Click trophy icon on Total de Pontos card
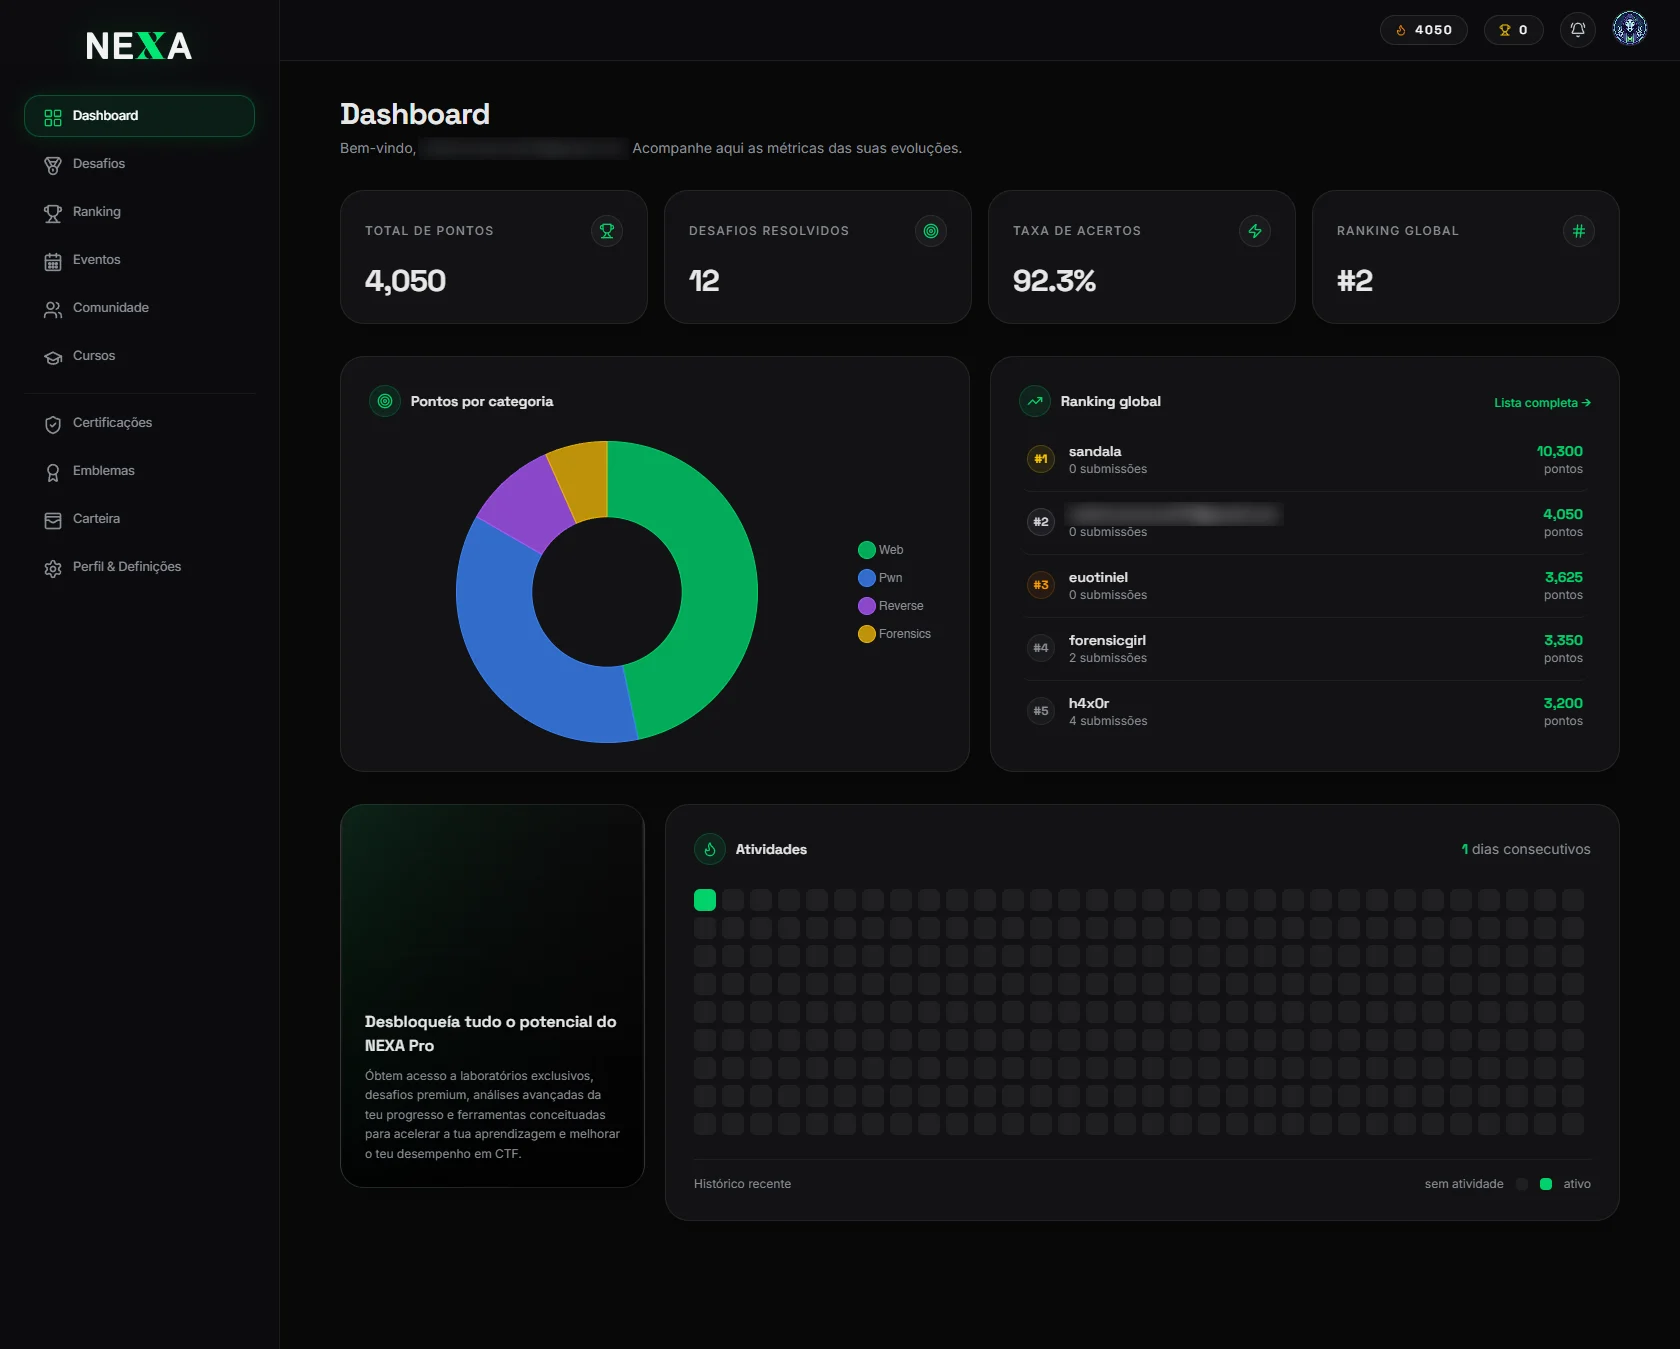 point(607,231)
